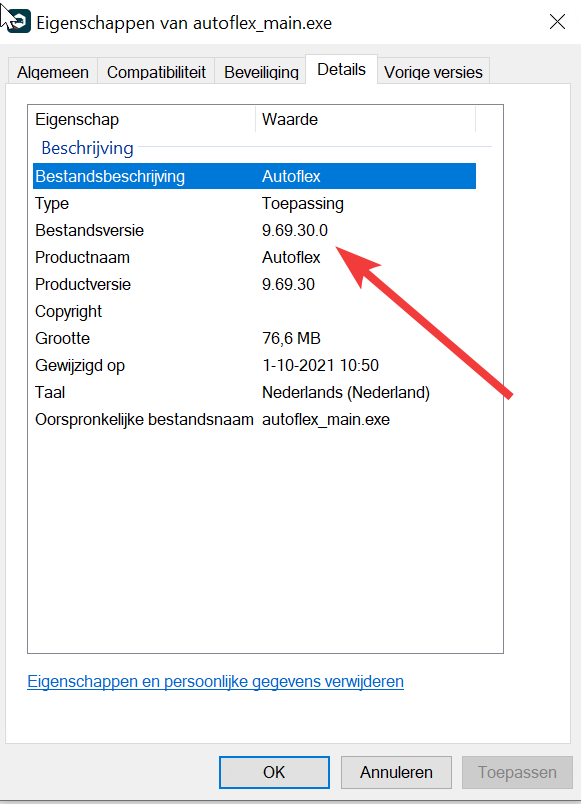This screenshot has width=581, height=804.
Task: Select the Bestandsversie 9.69.30.0 row
Action: pyautogui.click(x=254, y=230)
